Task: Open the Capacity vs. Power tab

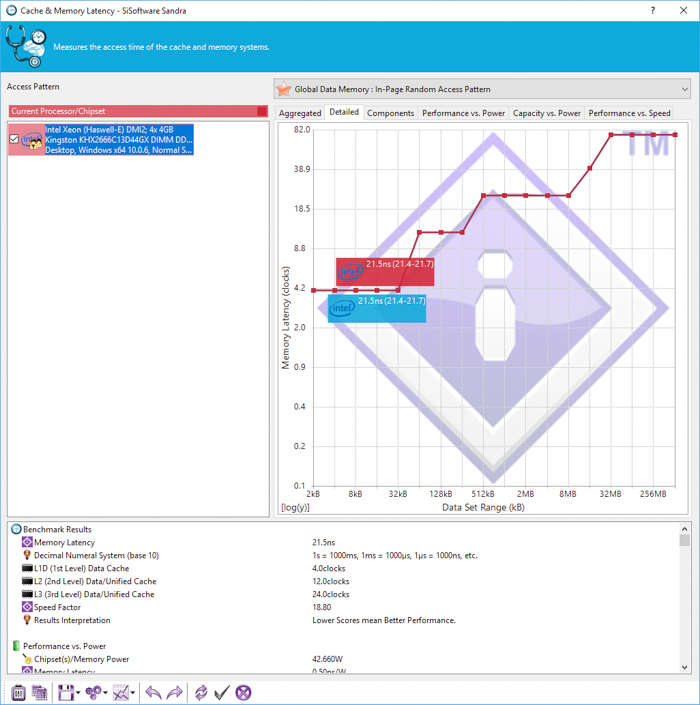Action: (547, 113)
